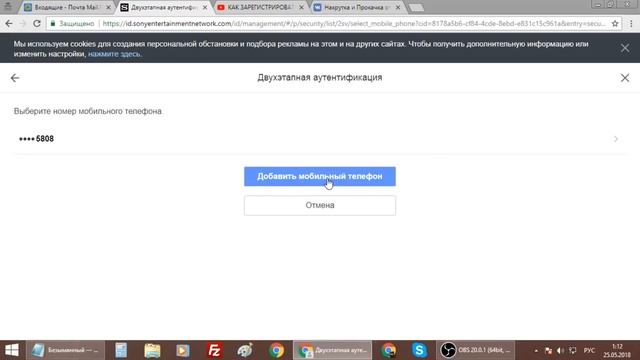Open the action center flag tray icon
This screenshot has width=640, height=360.
tap(548, 351)
